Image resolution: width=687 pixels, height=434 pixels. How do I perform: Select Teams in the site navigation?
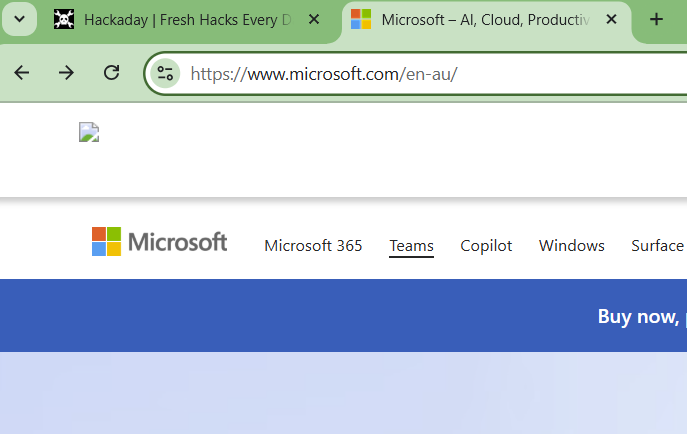(x=411, y=246)
